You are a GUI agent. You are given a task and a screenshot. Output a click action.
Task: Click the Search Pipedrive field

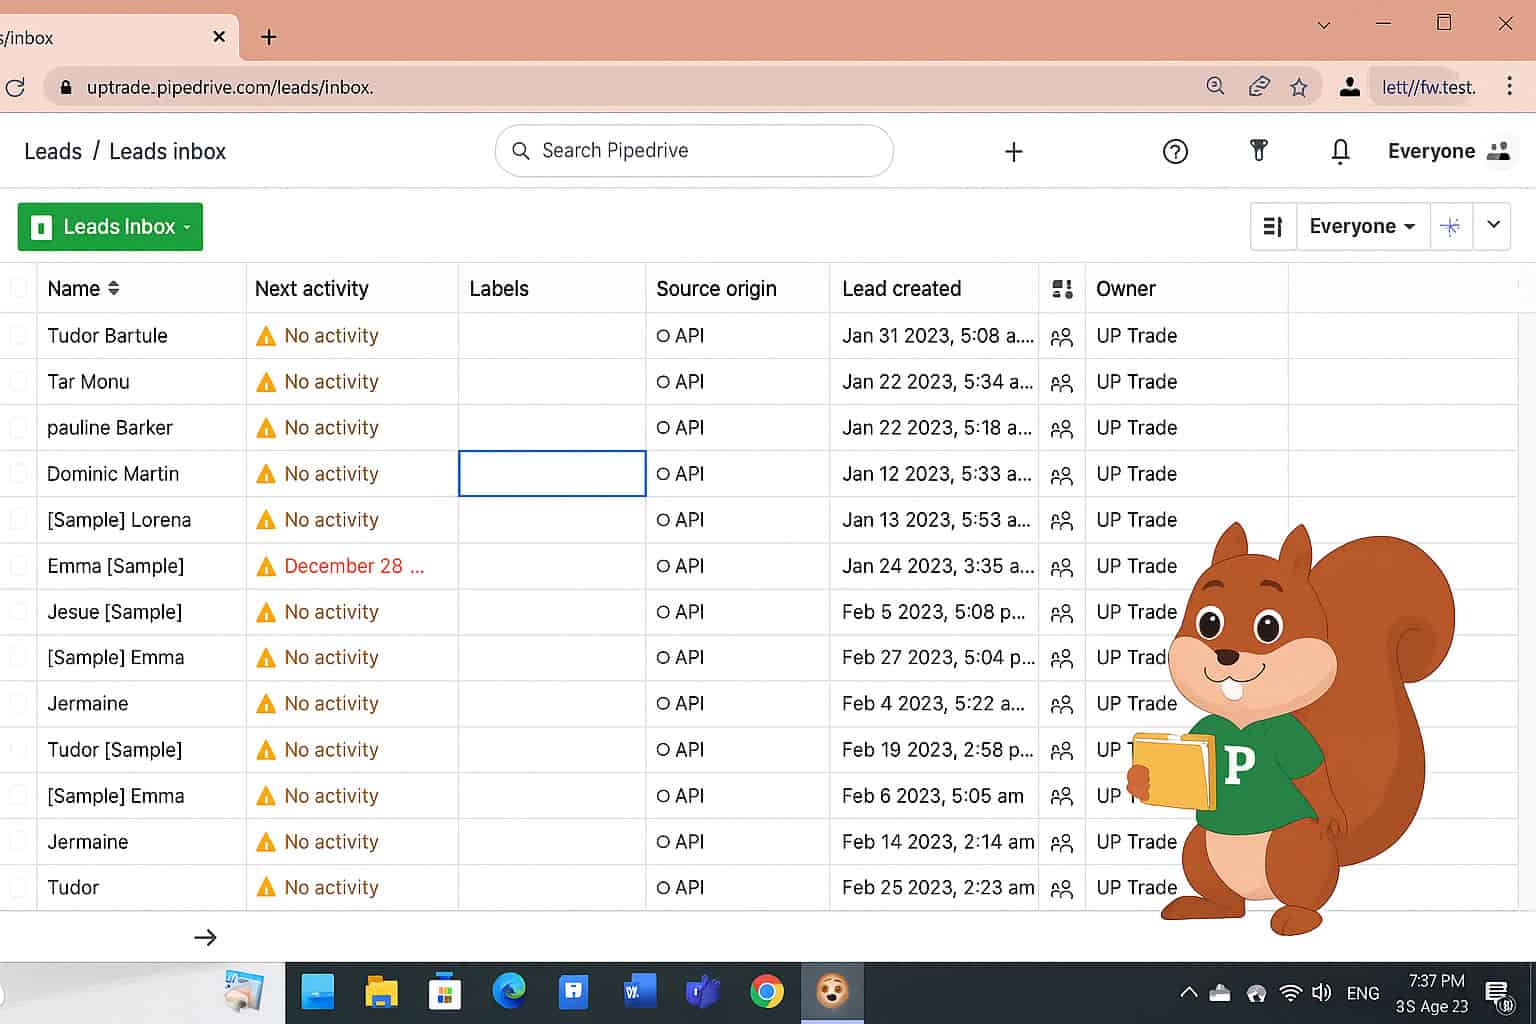click(694, 151)
